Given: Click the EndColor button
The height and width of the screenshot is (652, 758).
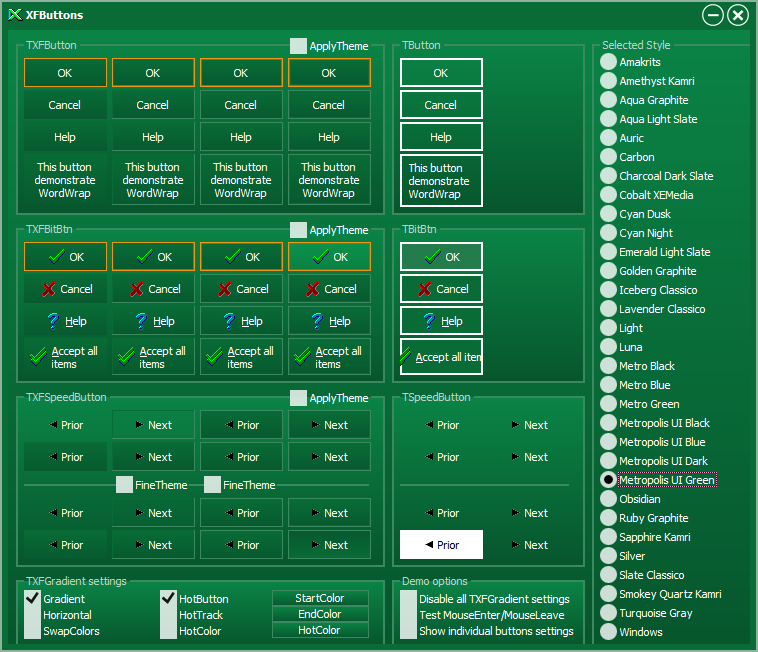Looking at the screenshot, I should pyautogui.click(x=320, y=614).
